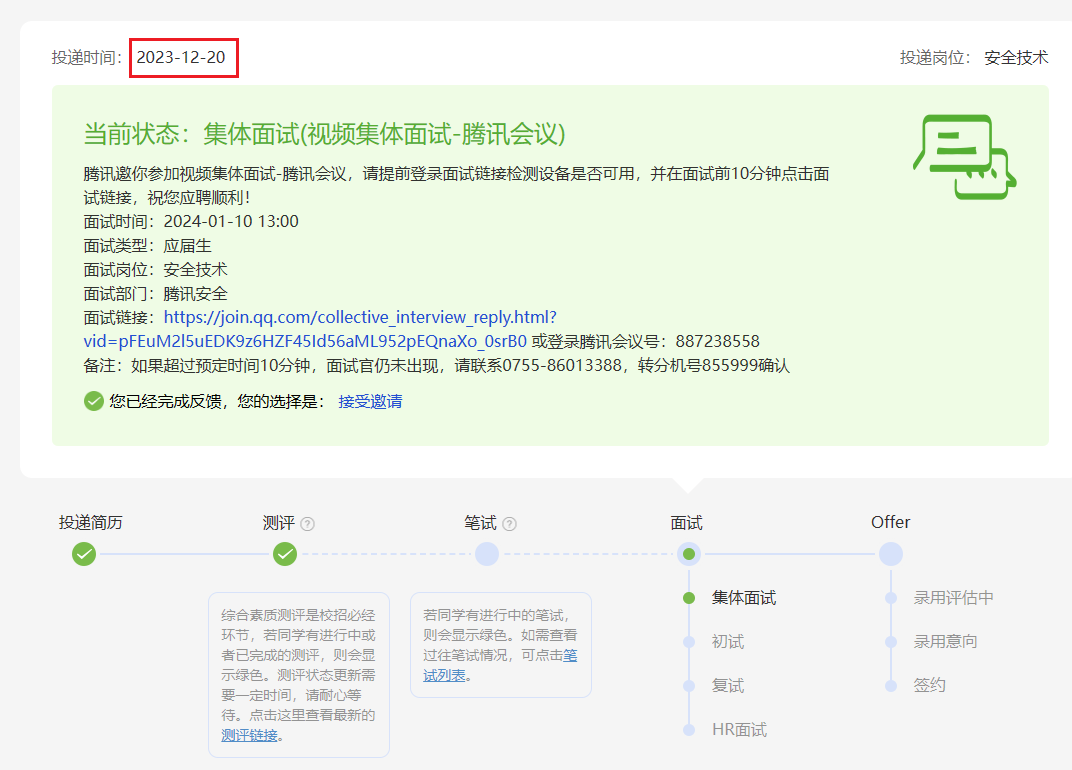This screenshot has width=1072, height=770.
Task: Click the 面试岗位: 安全技术 line
Action: click(155, 269)
